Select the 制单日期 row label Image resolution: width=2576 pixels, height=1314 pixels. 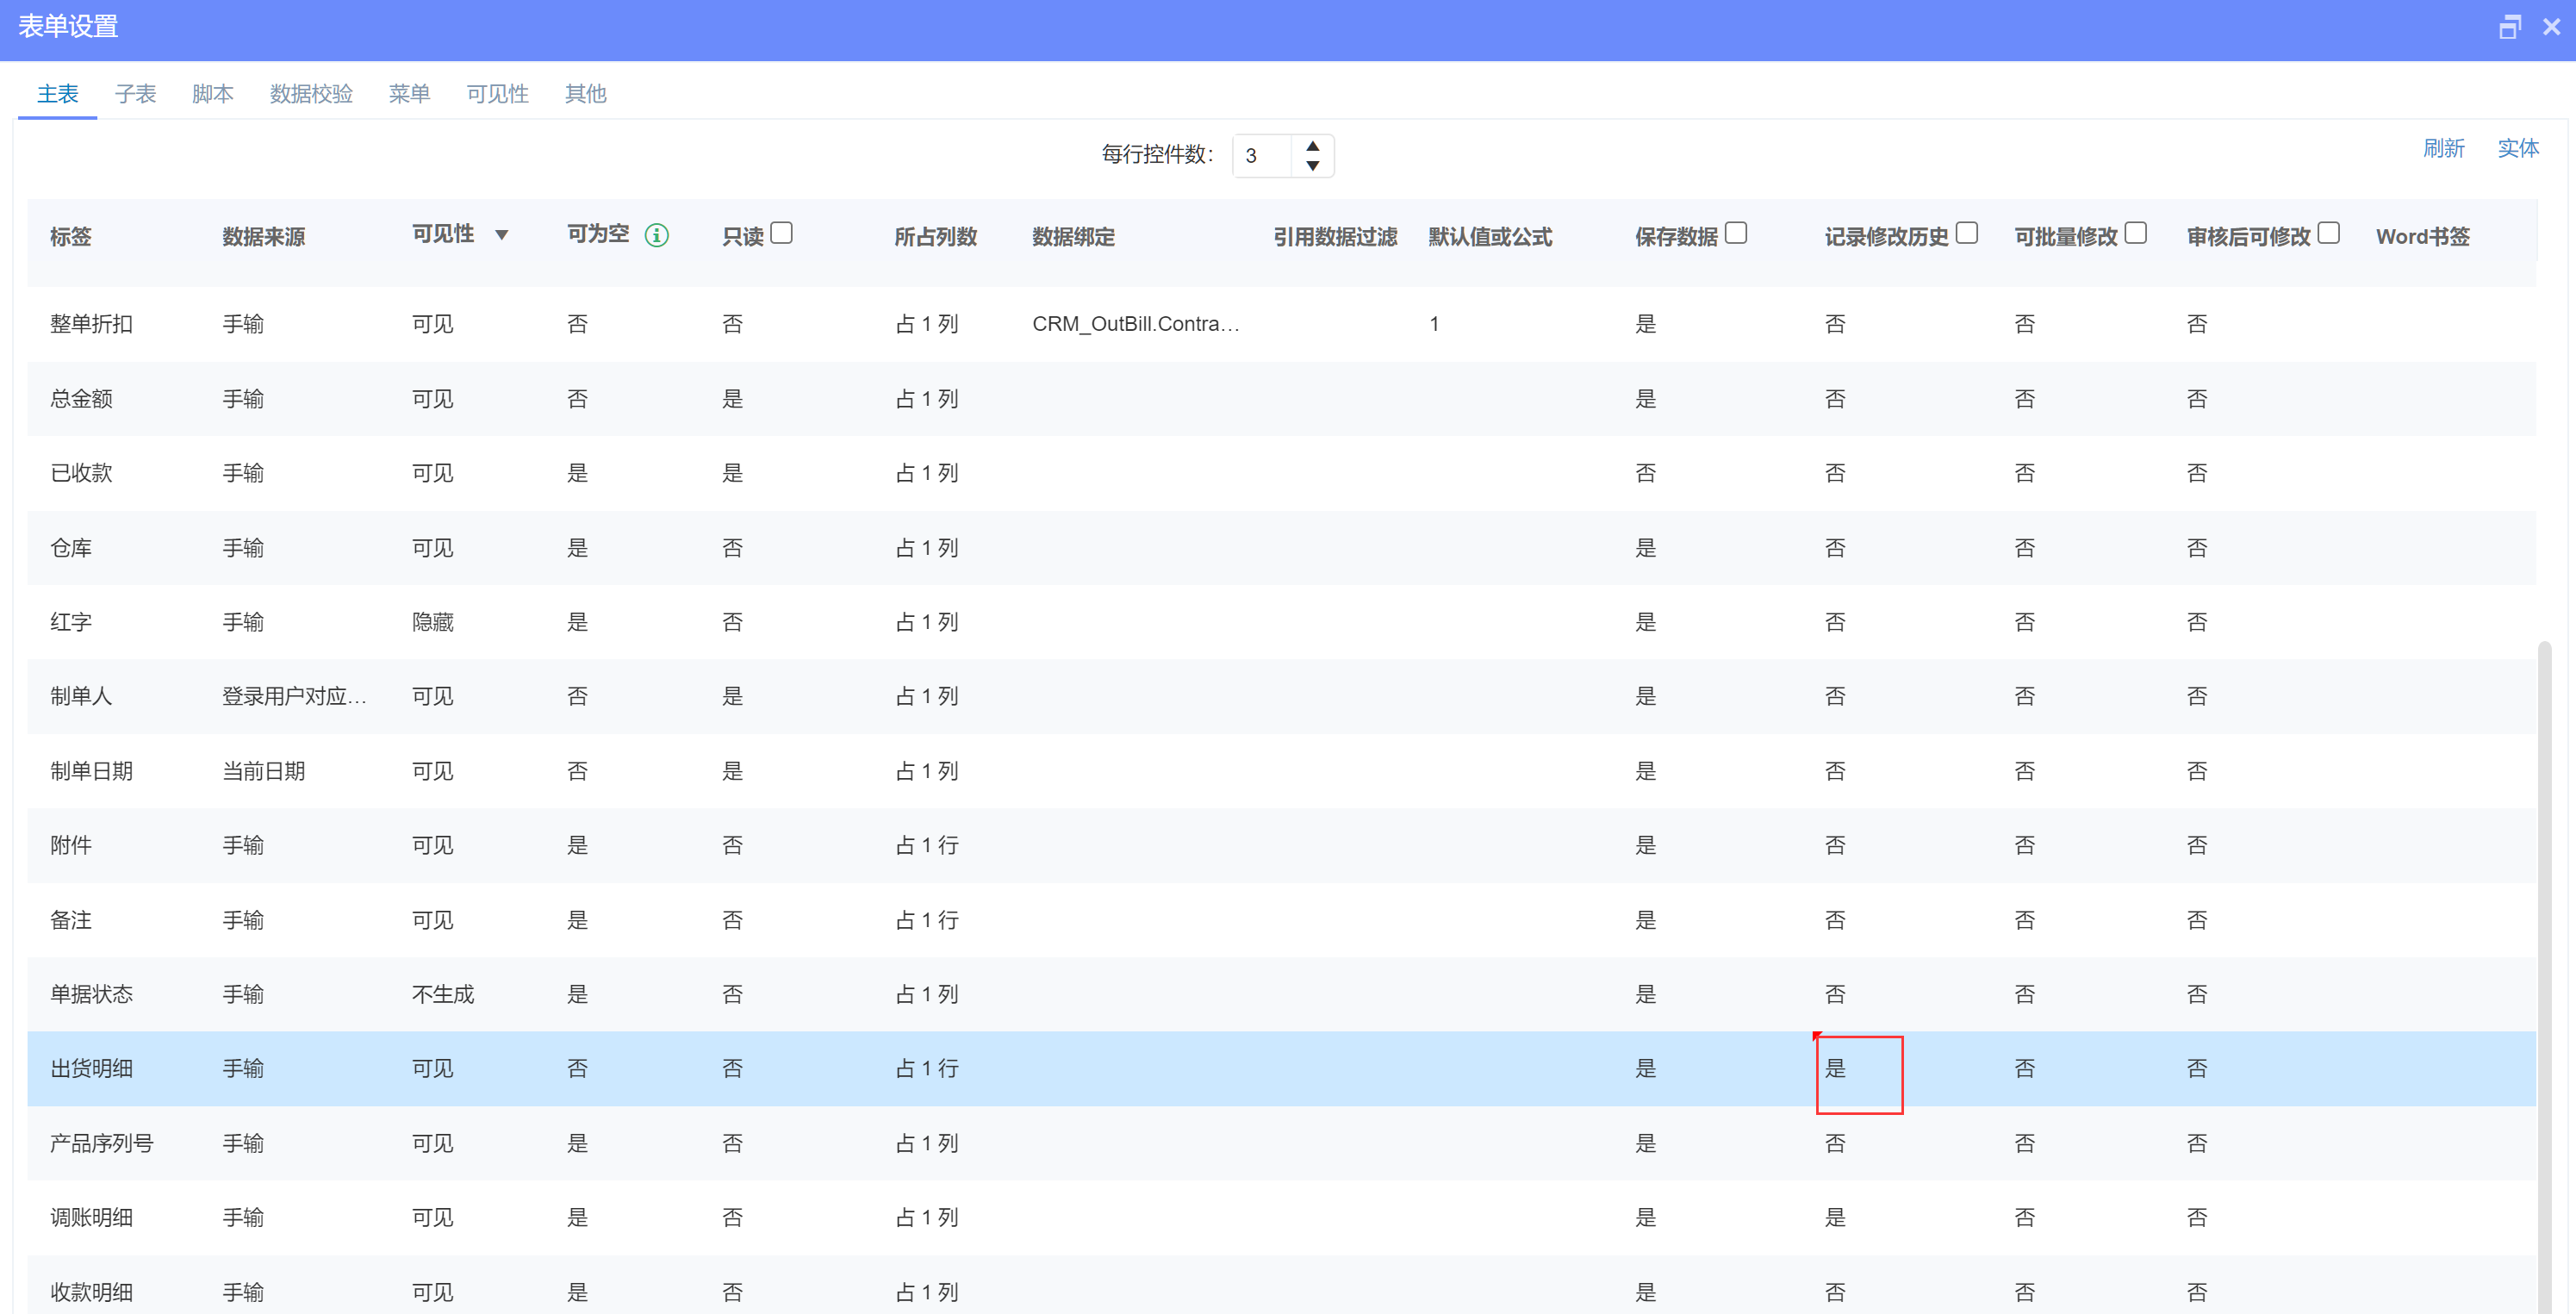(x=92, y=771)
